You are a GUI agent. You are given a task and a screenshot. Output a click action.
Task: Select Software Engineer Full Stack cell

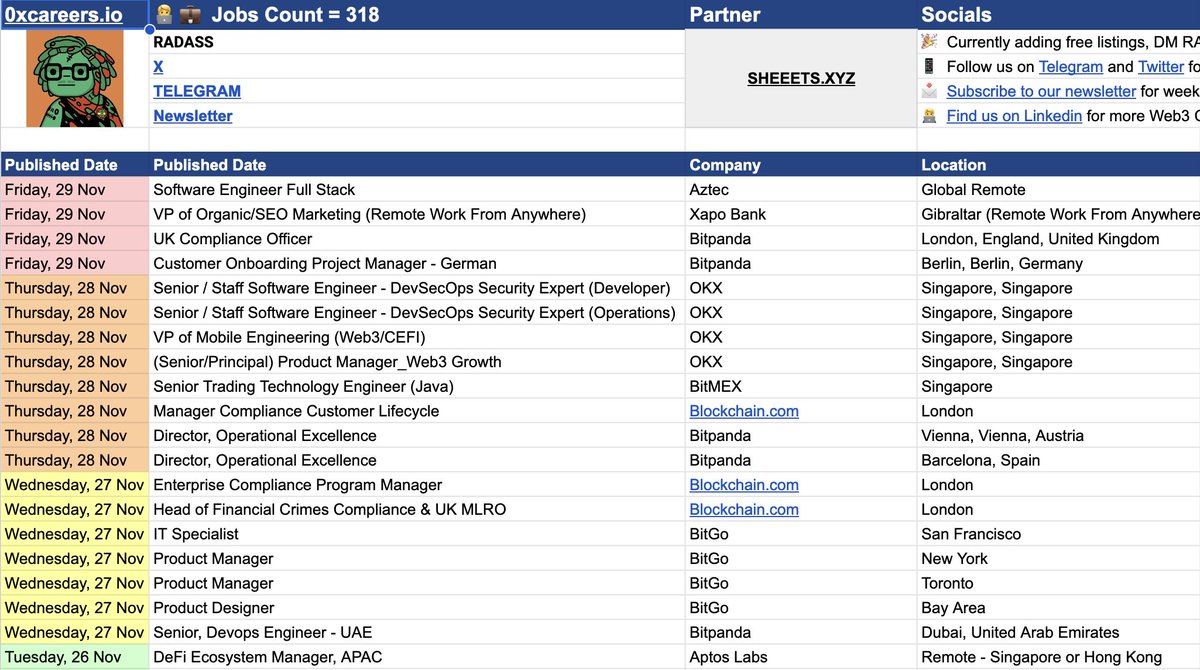[x=417, y=190]
